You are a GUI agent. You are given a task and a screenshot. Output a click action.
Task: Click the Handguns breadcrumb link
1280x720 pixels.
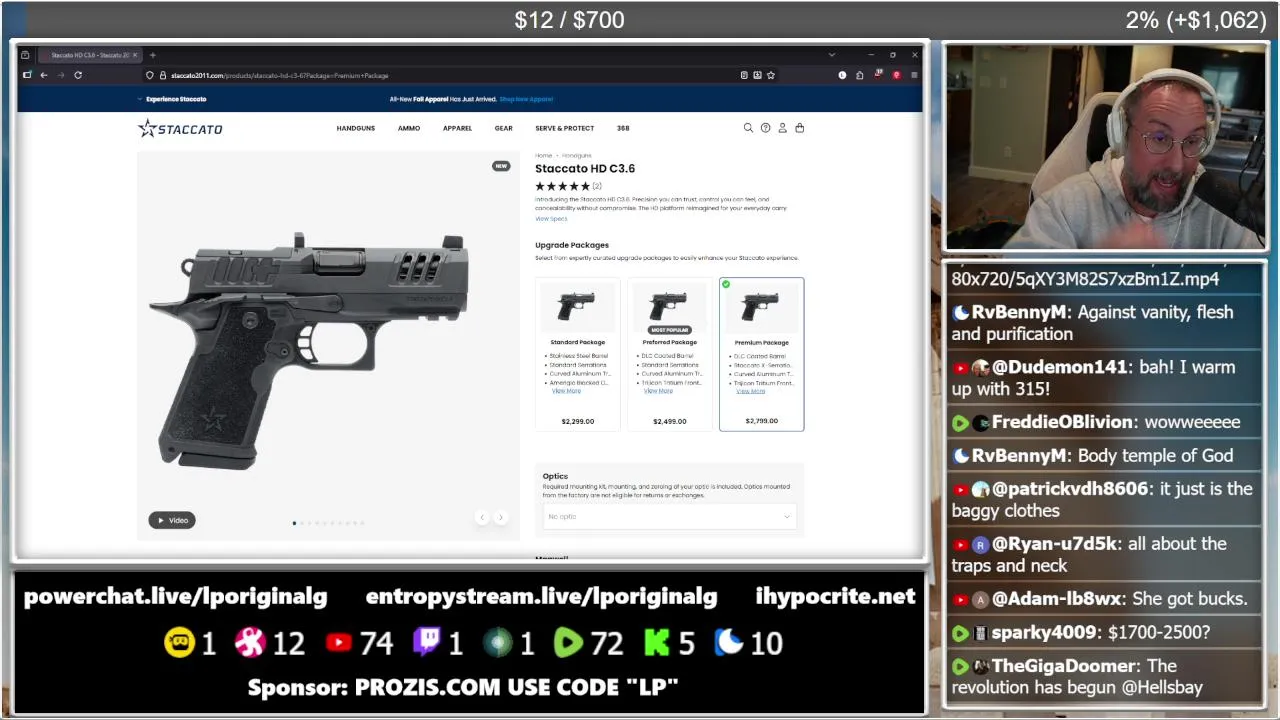tap(576, 156)
